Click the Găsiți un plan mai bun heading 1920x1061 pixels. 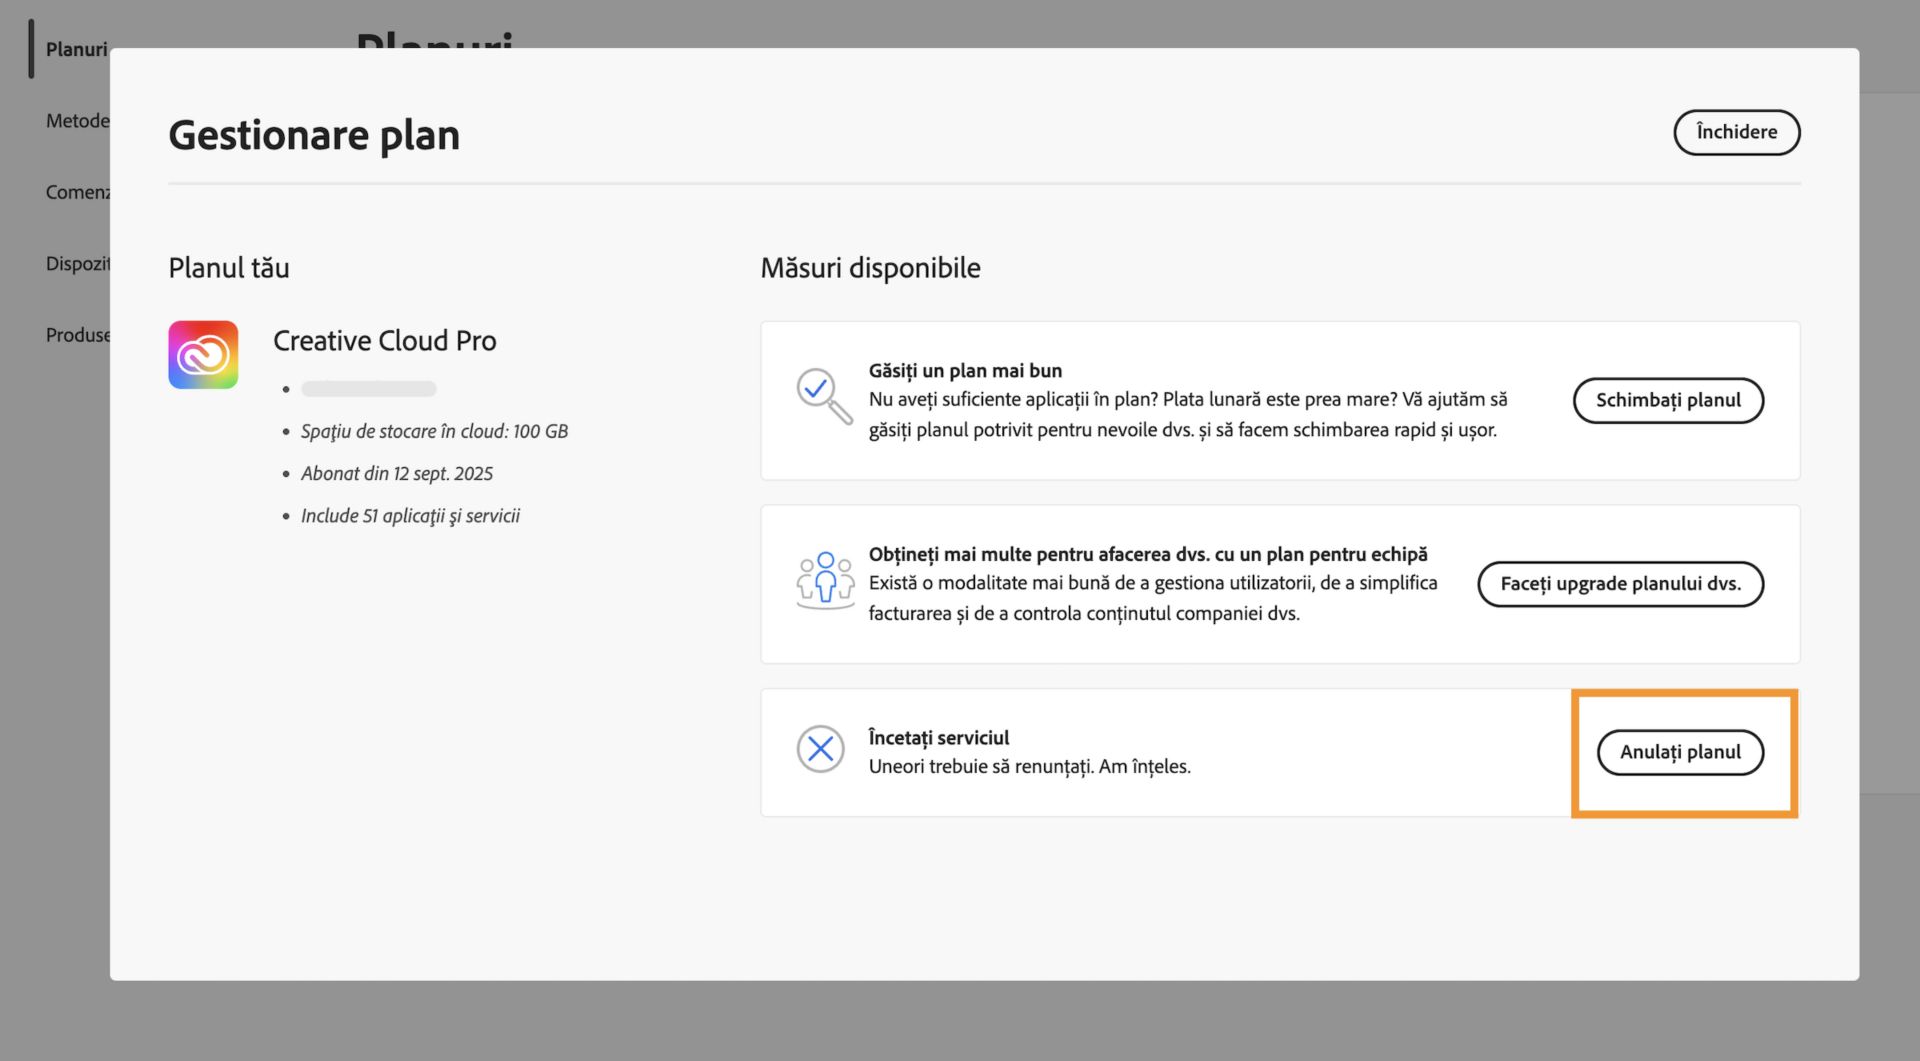tap(965, 370)
